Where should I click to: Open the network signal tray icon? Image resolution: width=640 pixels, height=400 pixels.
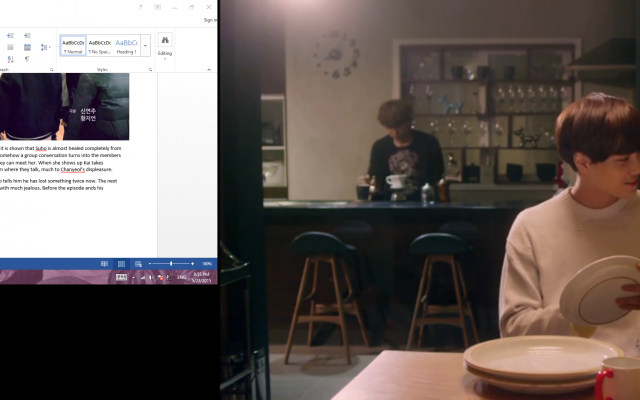[x=142, y=278]
